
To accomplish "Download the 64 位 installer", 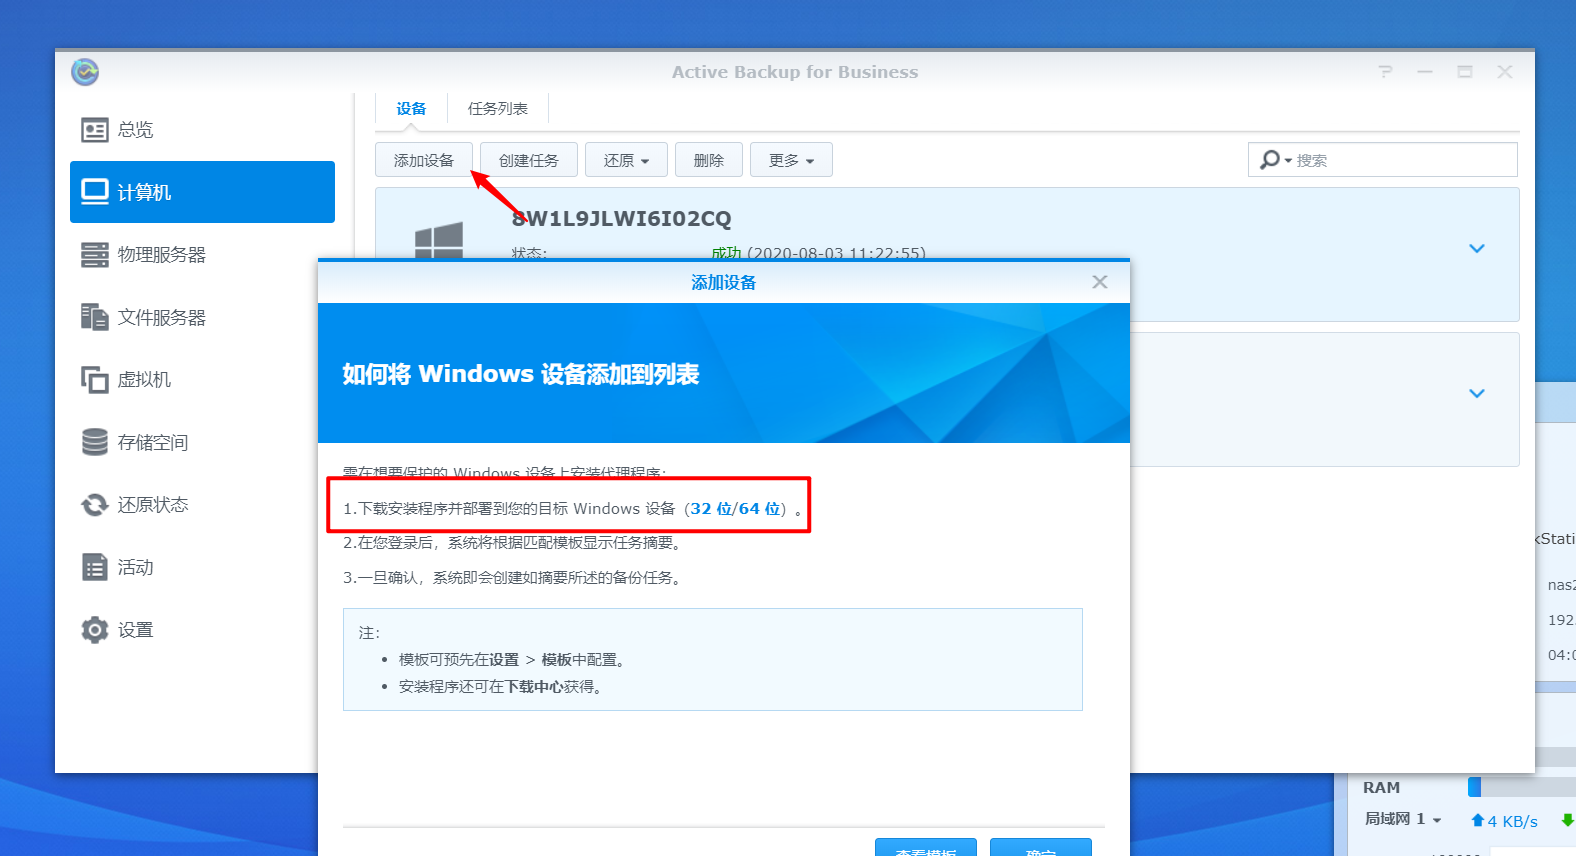I will click(x=759, y=509).
